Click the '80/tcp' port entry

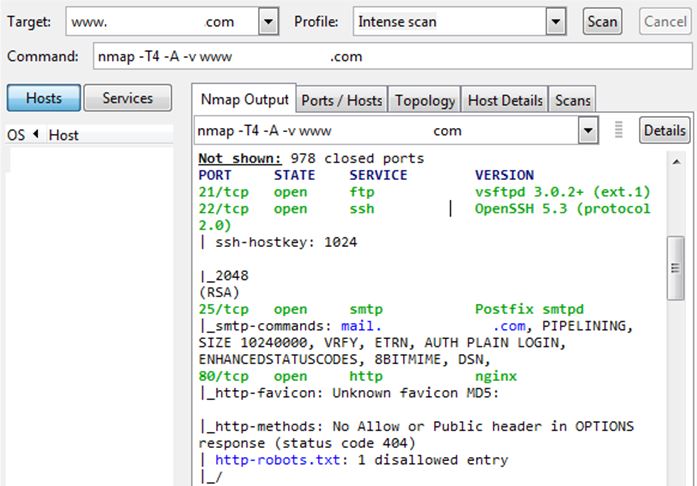[223, 377]
